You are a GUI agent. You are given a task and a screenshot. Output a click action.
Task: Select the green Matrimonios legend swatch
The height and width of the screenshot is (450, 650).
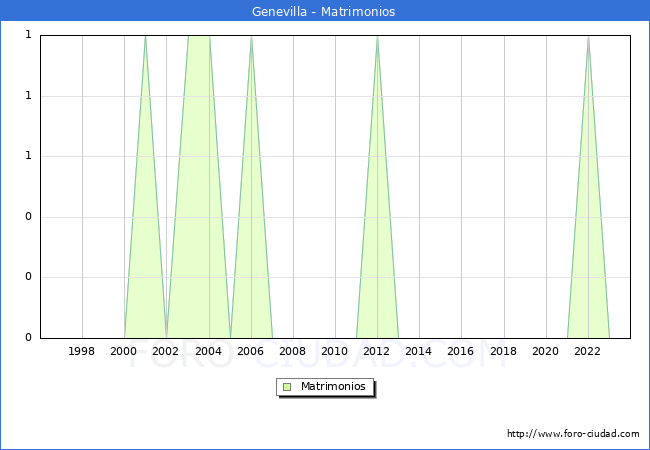287,387
